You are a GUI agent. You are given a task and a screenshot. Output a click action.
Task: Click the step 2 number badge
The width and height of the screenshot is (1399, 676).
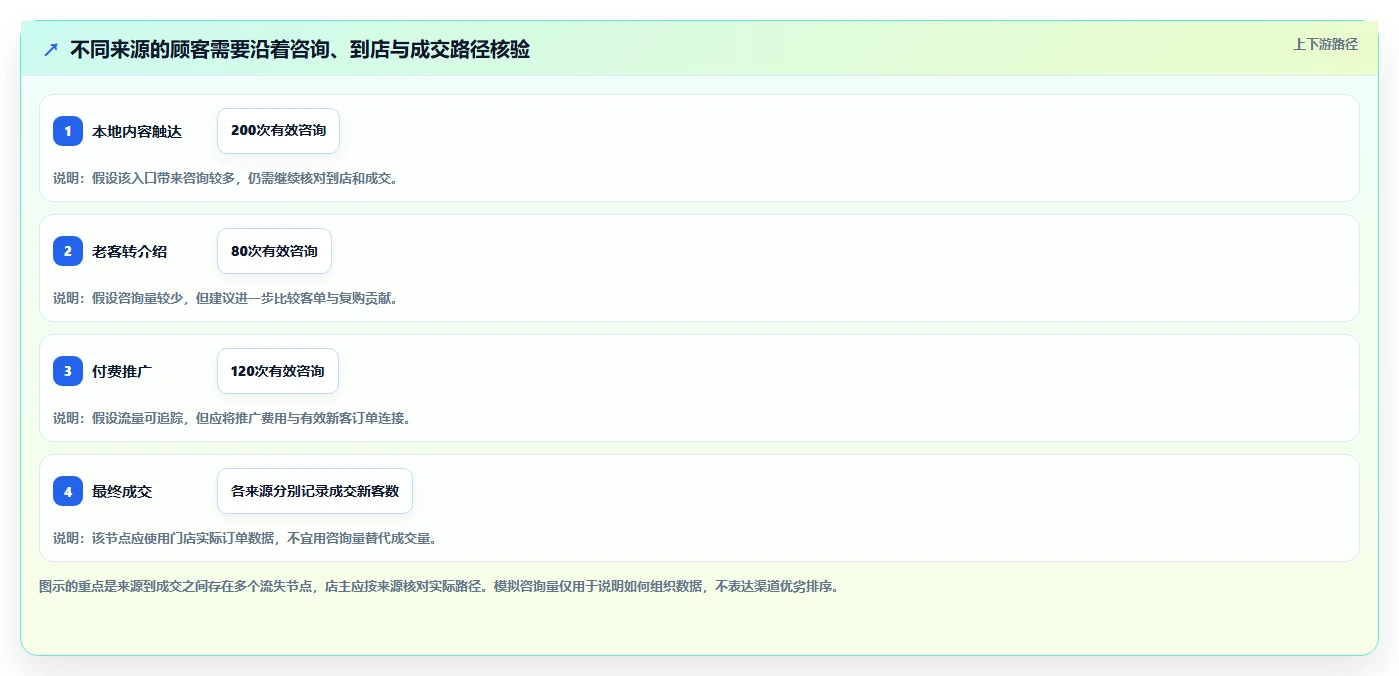point(68,251)
